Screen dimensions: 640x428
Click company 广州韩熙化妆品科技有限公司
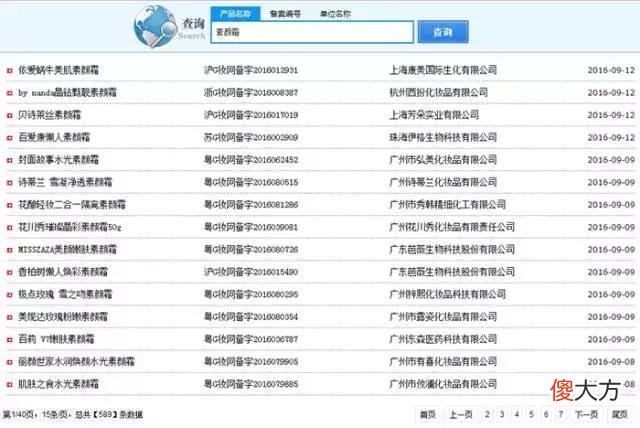click(x=448, y=295)
